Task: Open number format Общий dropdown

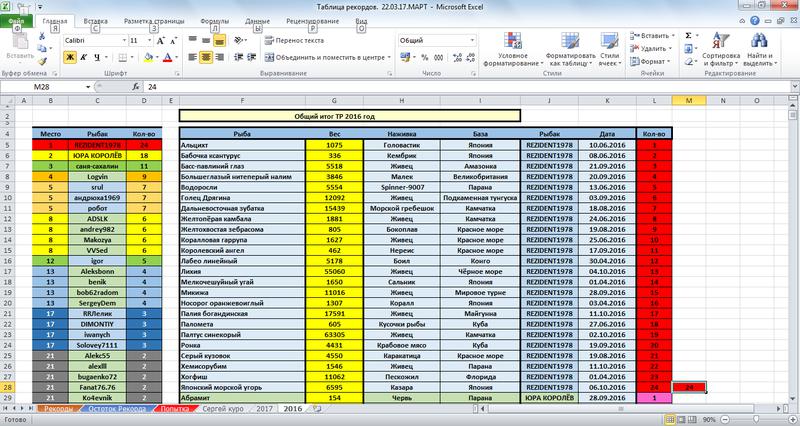Action: (472, 40)
